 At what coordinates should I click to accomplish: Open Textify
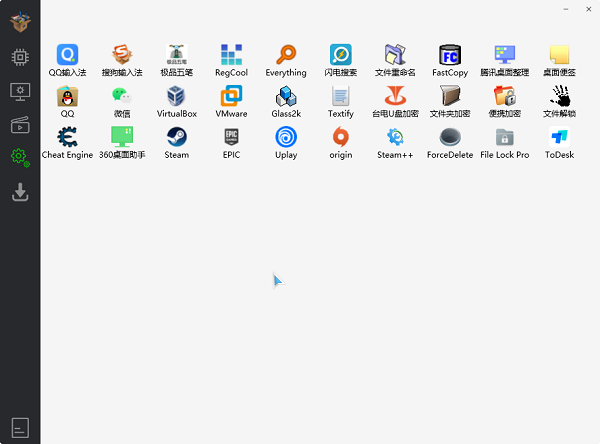(x=341, y=101)
